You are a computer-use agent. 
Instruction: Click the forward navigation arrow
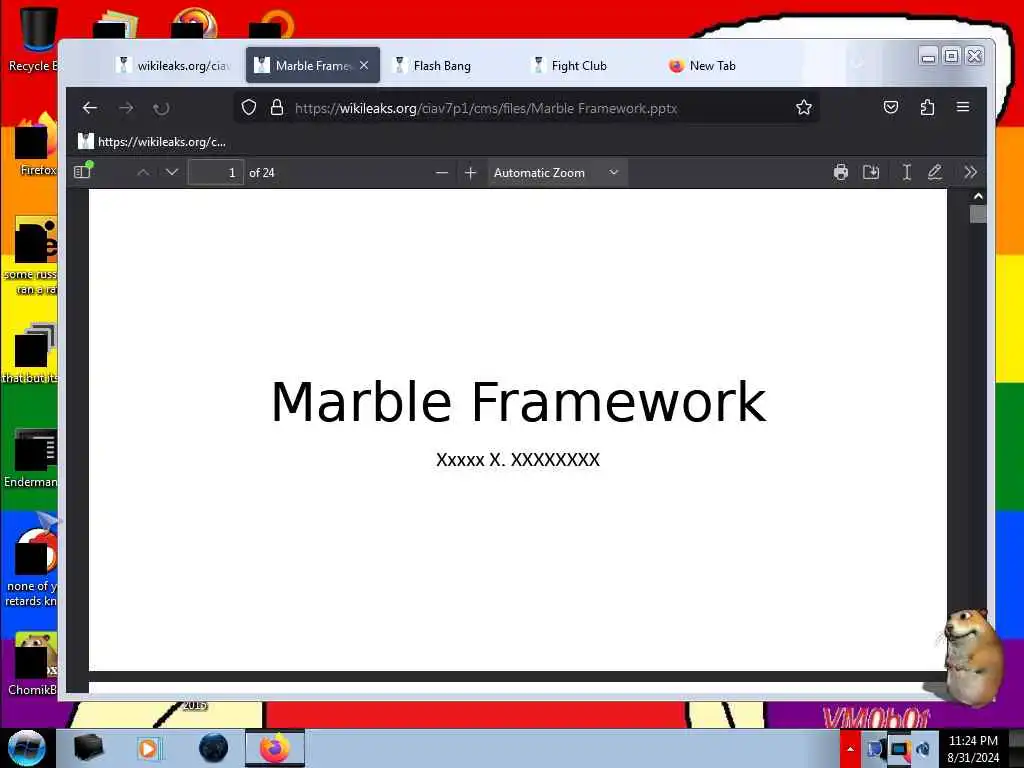(126, 108)
